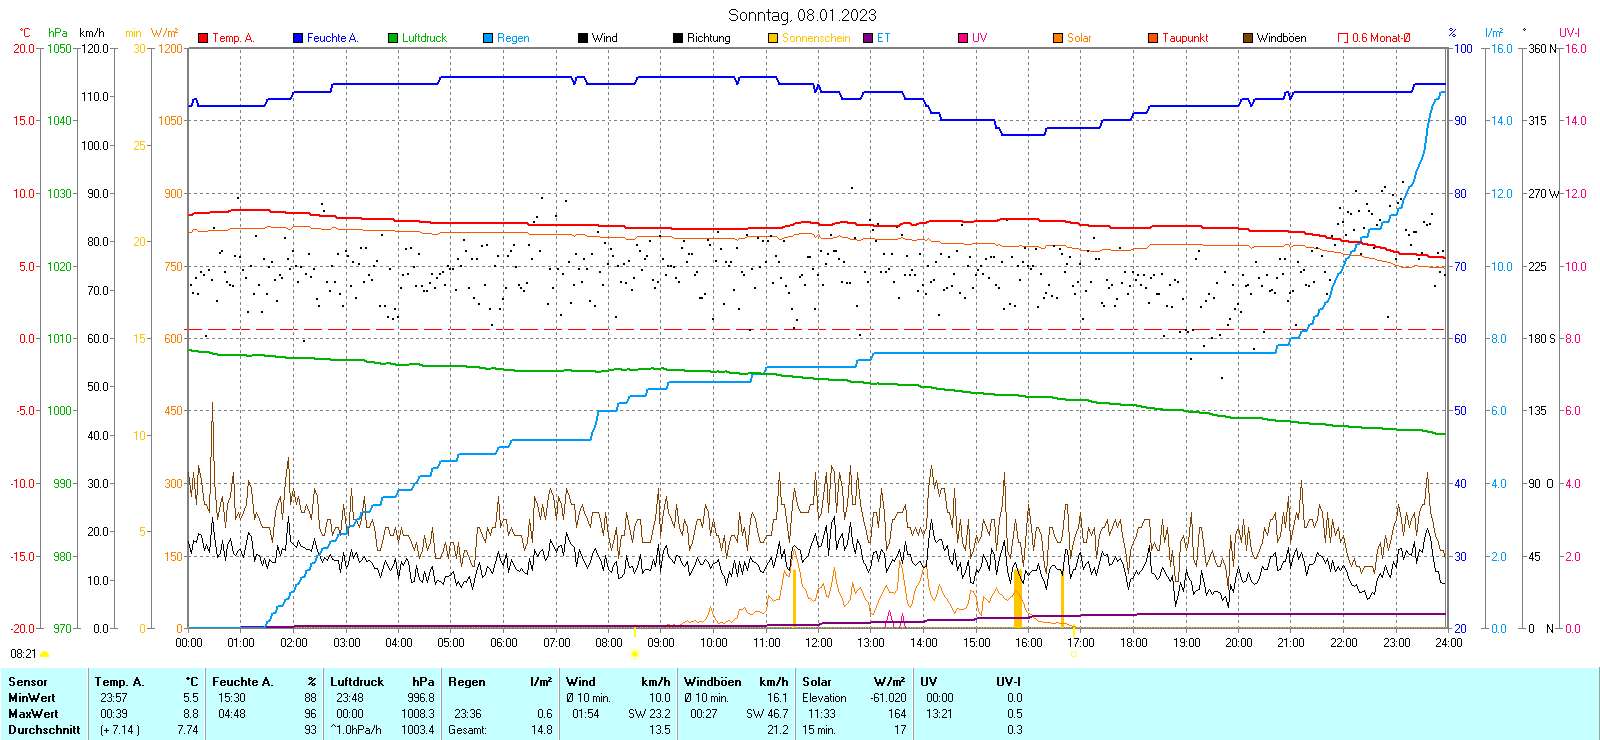Click the yellow sun icon beside 08:21

pyautogui.click(x=44, y=654)
